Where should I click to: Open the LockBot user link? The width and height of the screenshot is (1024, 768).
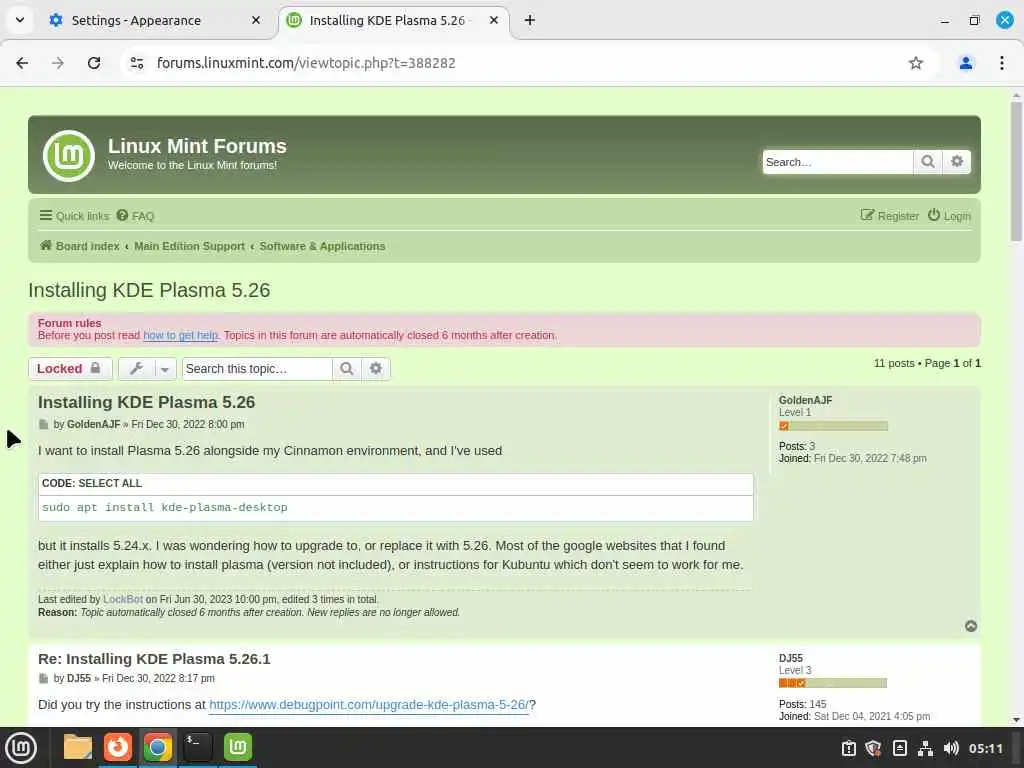pos(123,599)
